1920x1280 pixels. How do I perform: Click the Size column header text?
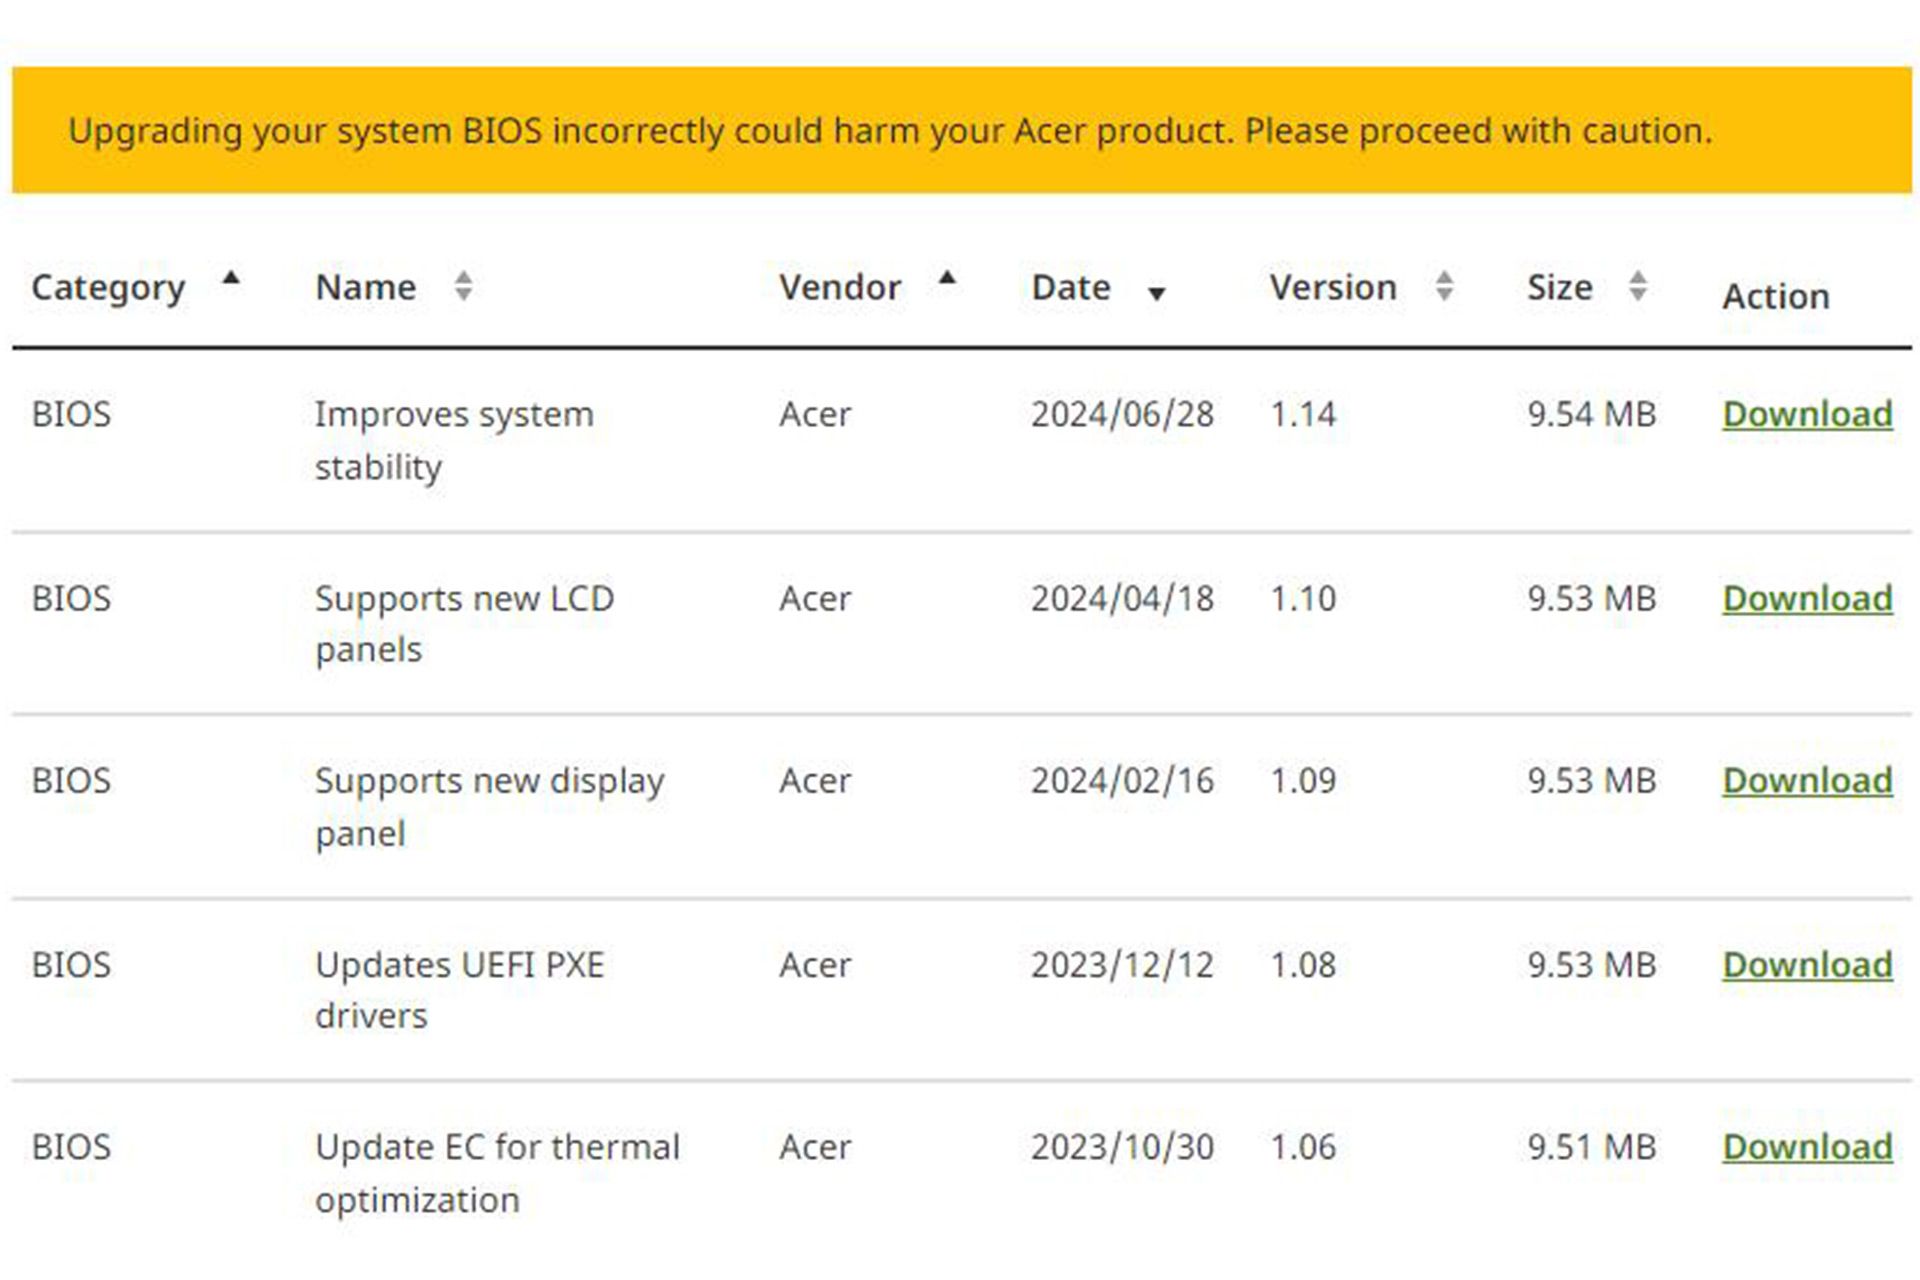[x=1559, y=288]
